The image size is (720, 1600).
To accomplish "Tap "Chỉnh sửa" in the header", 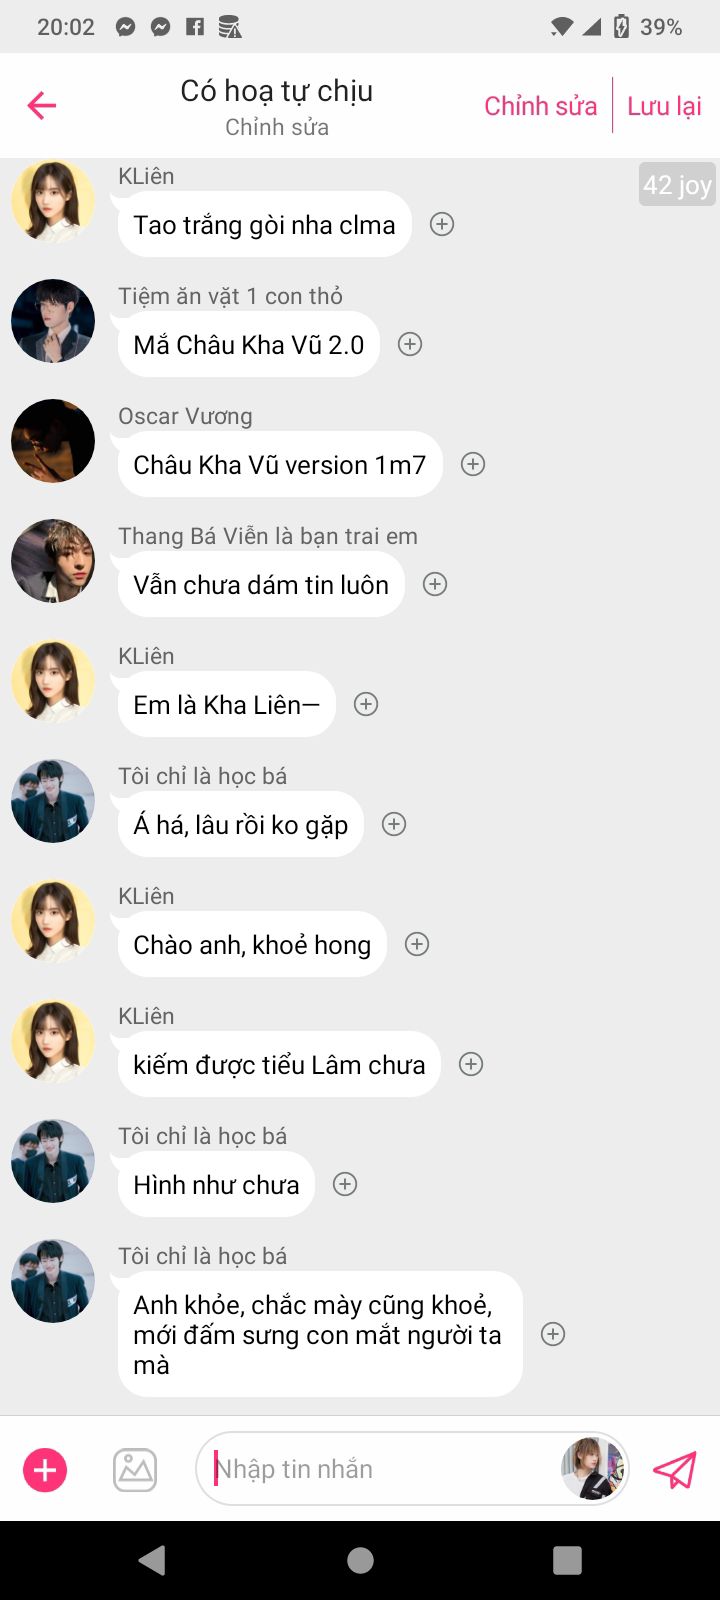I will (540, 106).
